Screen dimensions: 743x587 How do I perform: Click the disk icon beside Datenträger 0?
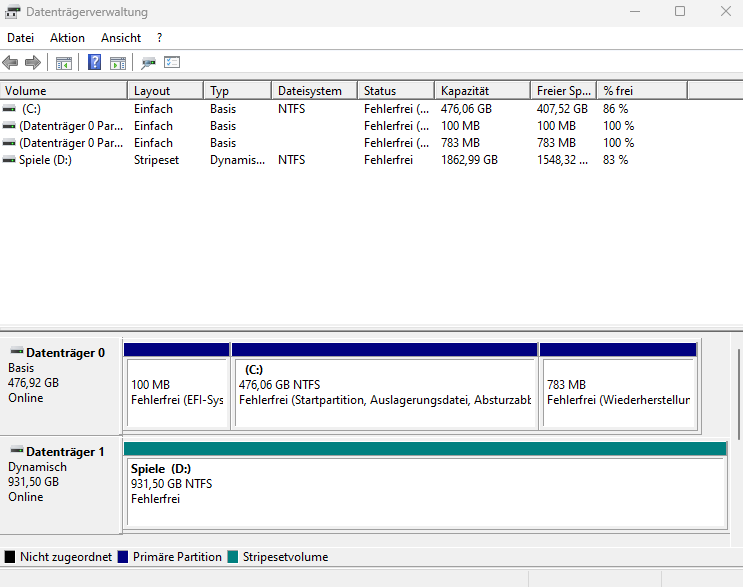tap(17, 351)
